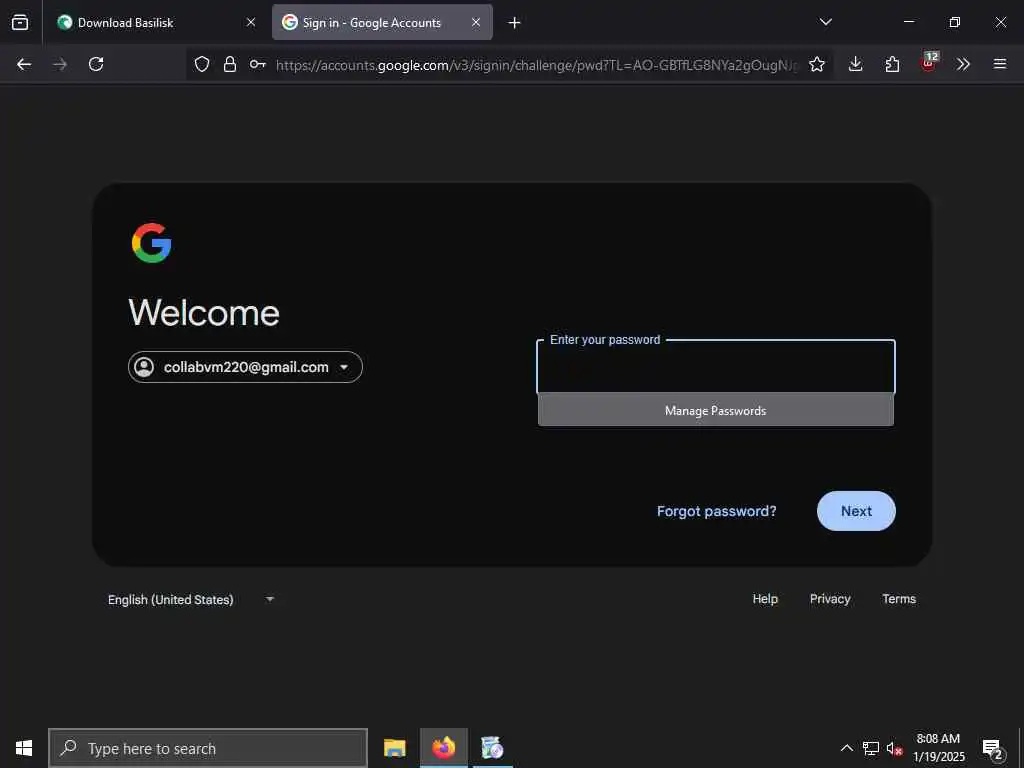Open muted volume tray icon
Screen dimensions: 1024x768
[x=894, y=748]
